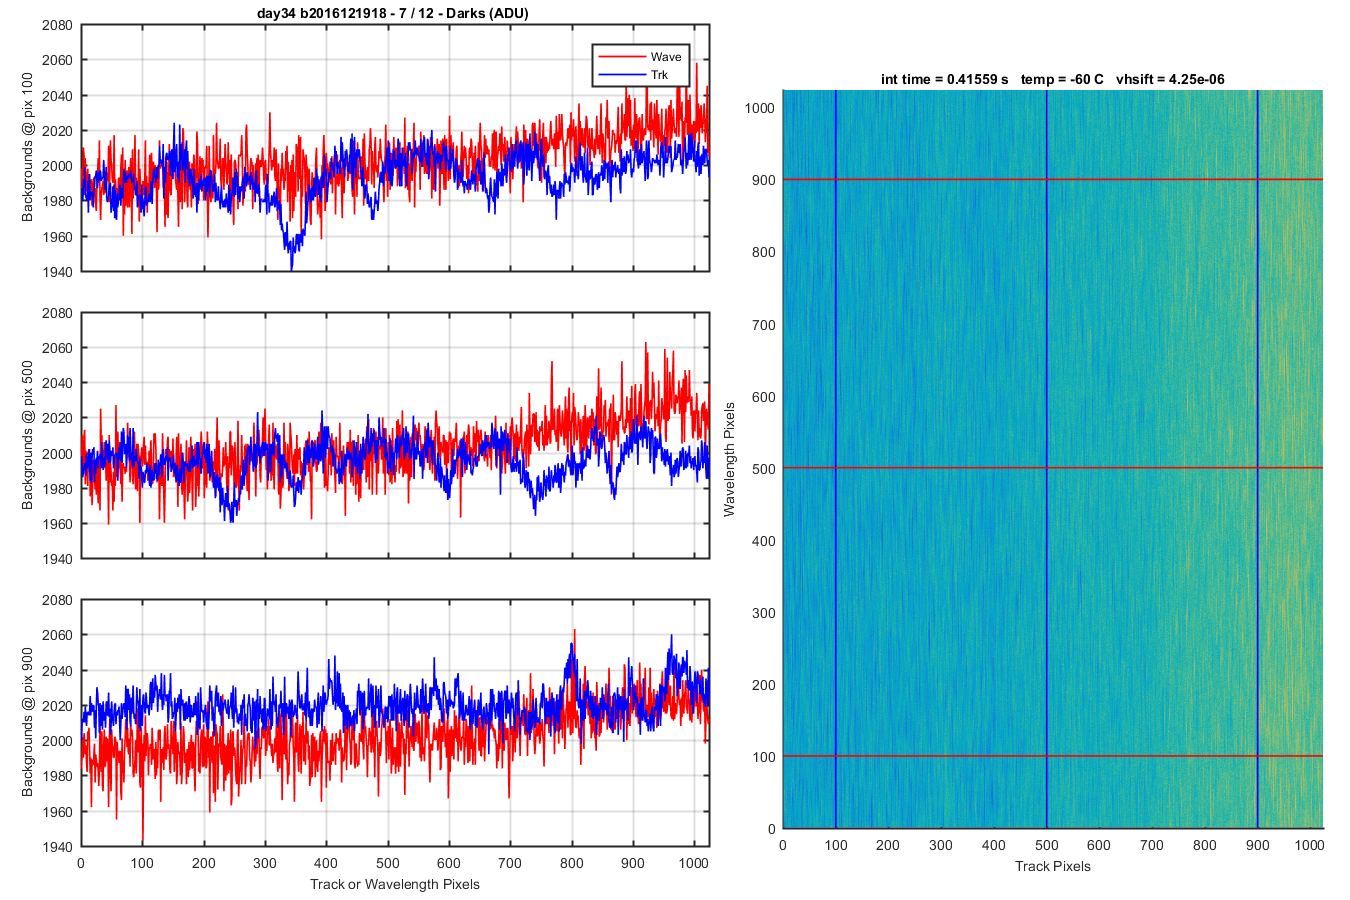Click the blue line sample in the legend
This screenshot has height=900, width=1350.
(621, 75)
